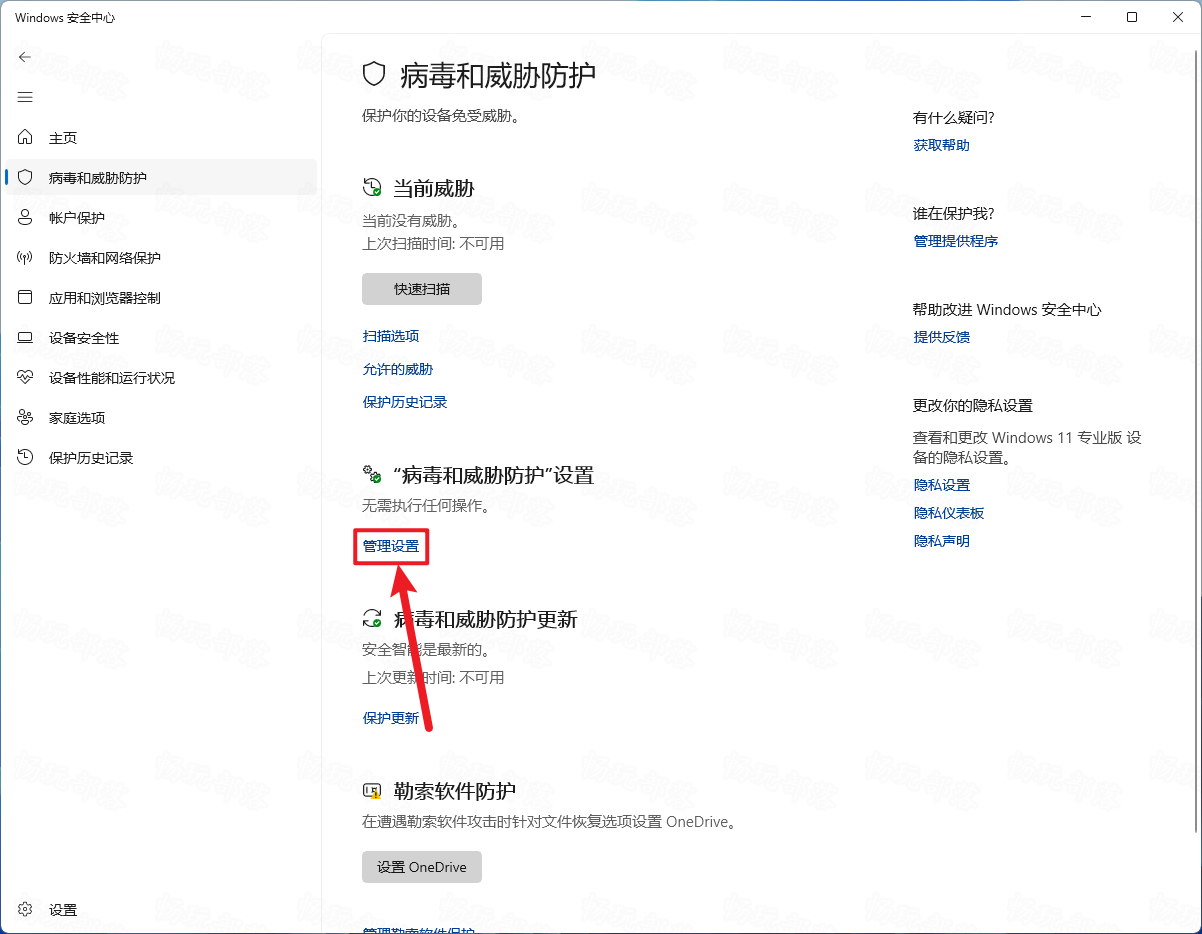Minimize the Windows 安全中心 window

(x=1086, y=17)
